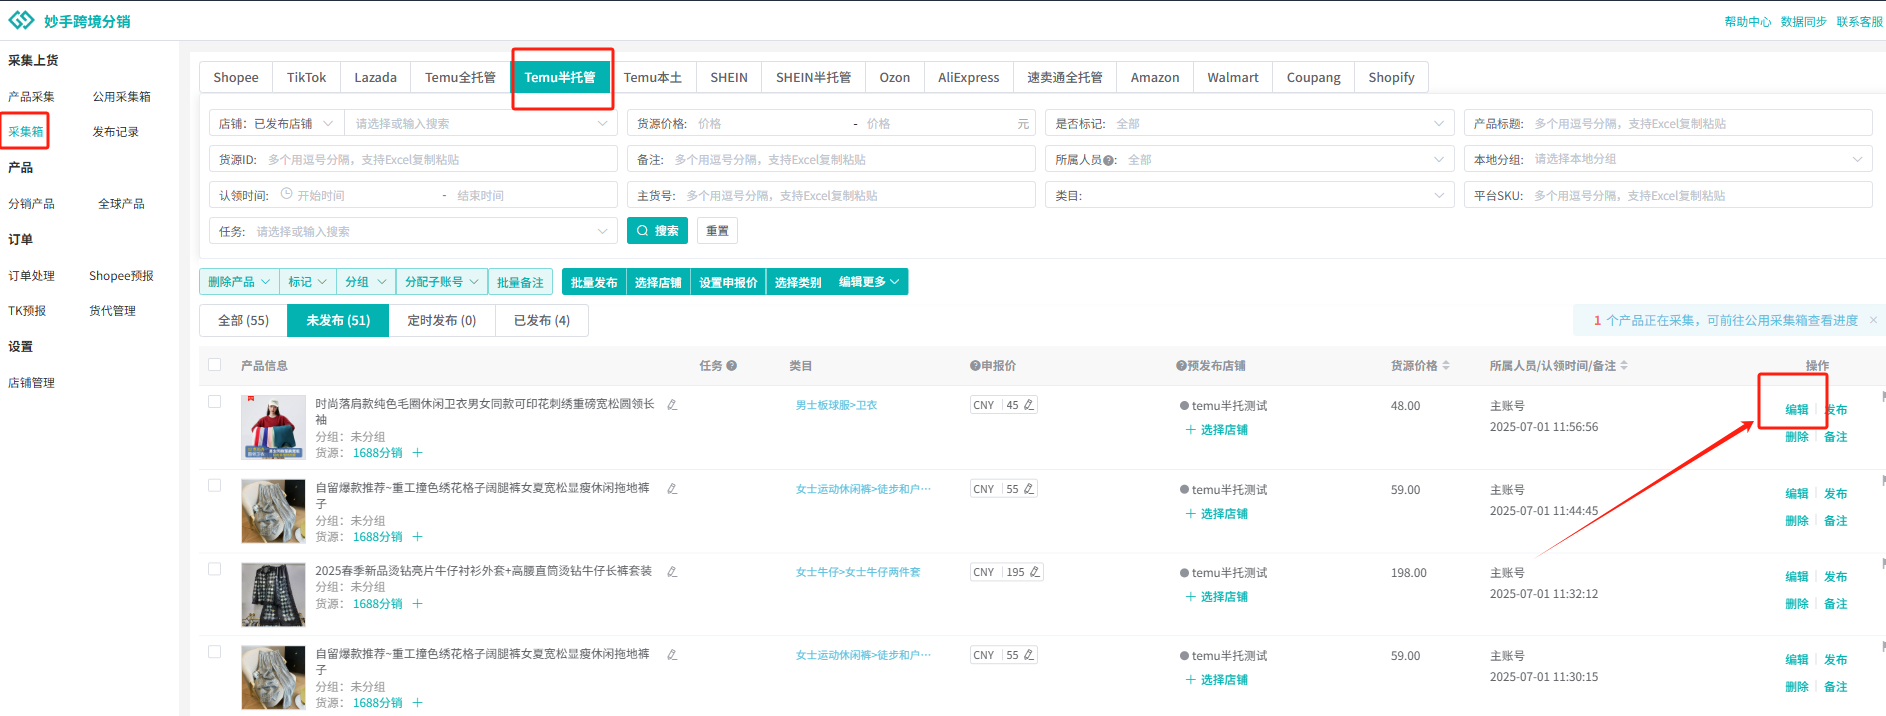Viewport: 1886px width, 716px height.
Task: Sort by 货源价格 column arrows
Action: [1446, 366]
